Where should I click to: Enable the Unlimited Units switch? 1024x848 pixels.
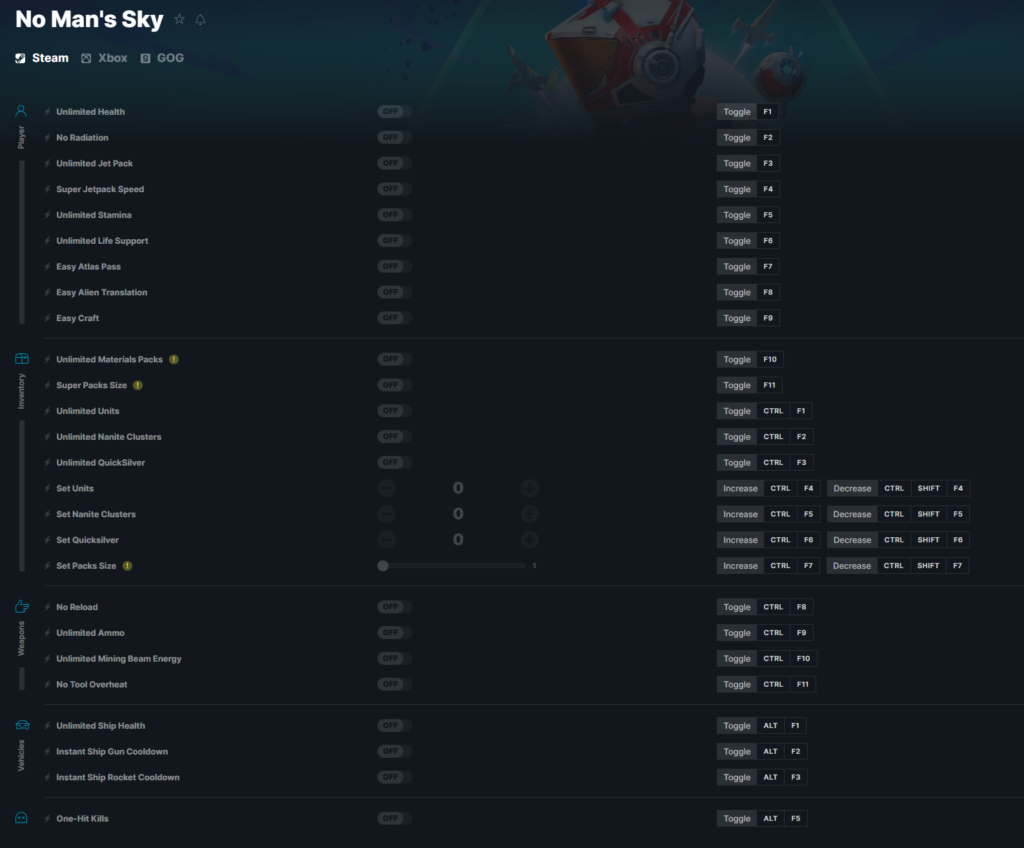[394, 411]
